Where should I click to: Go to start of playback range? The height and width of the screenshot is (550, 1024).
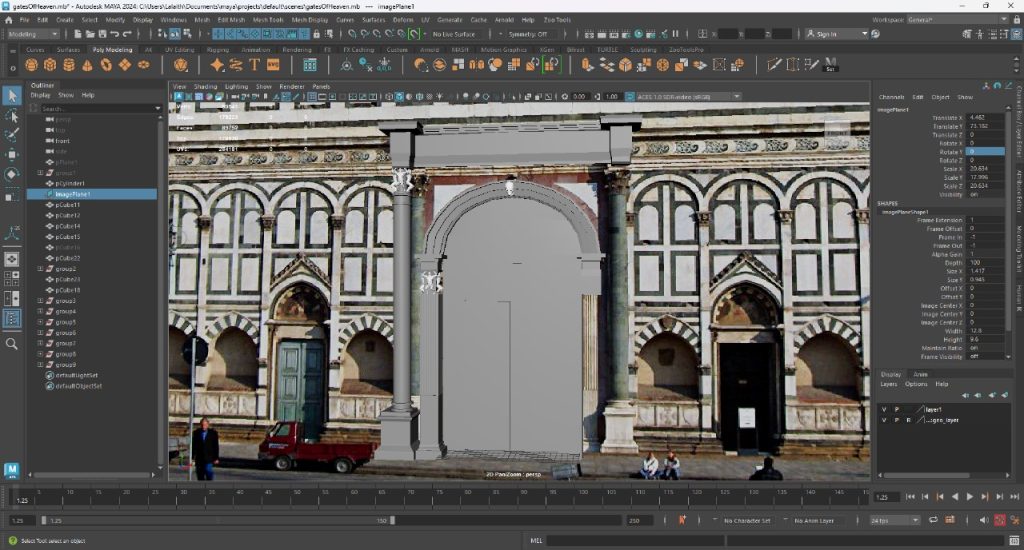tap(910, 497)
